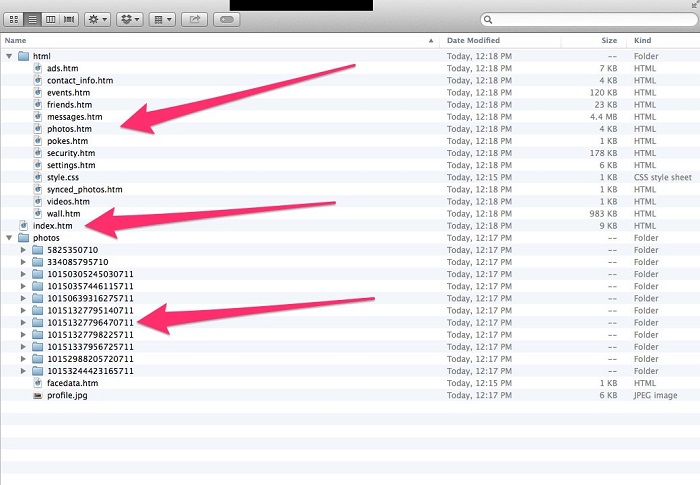Switch to column view in toolbar

[50, 20]
